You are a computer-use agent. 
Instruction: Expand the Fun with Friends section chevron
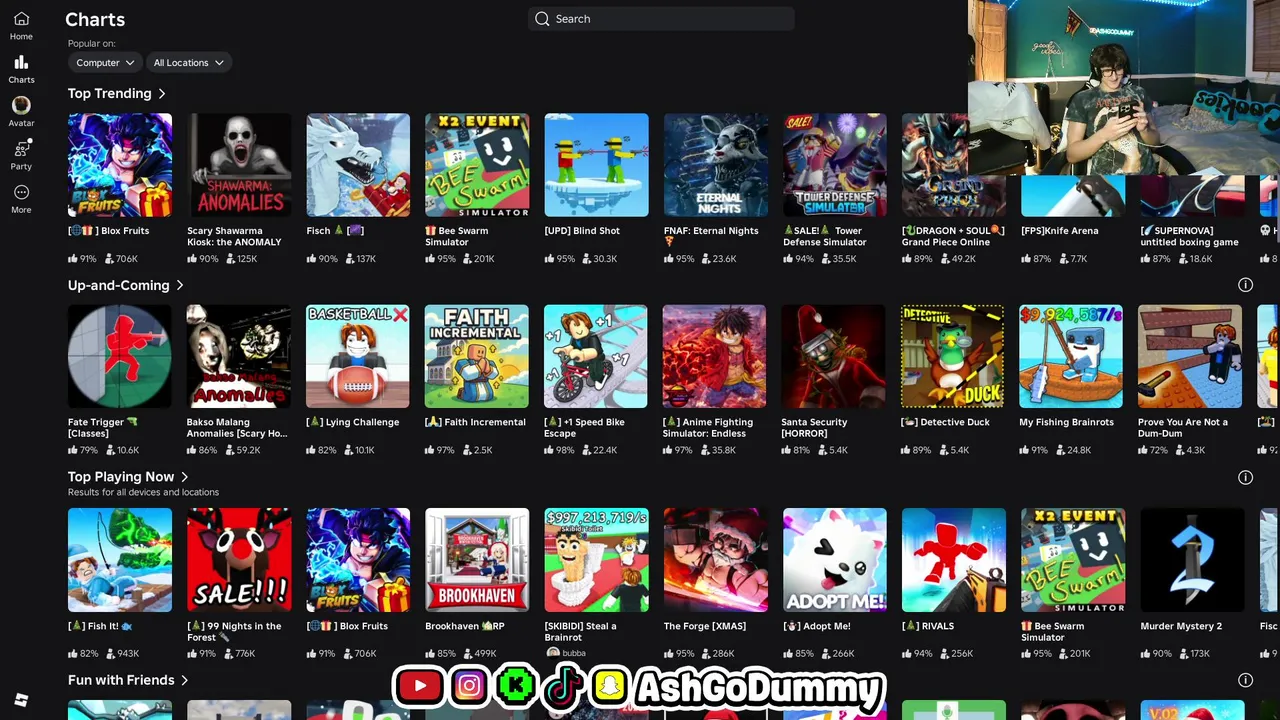click(185, 680)
